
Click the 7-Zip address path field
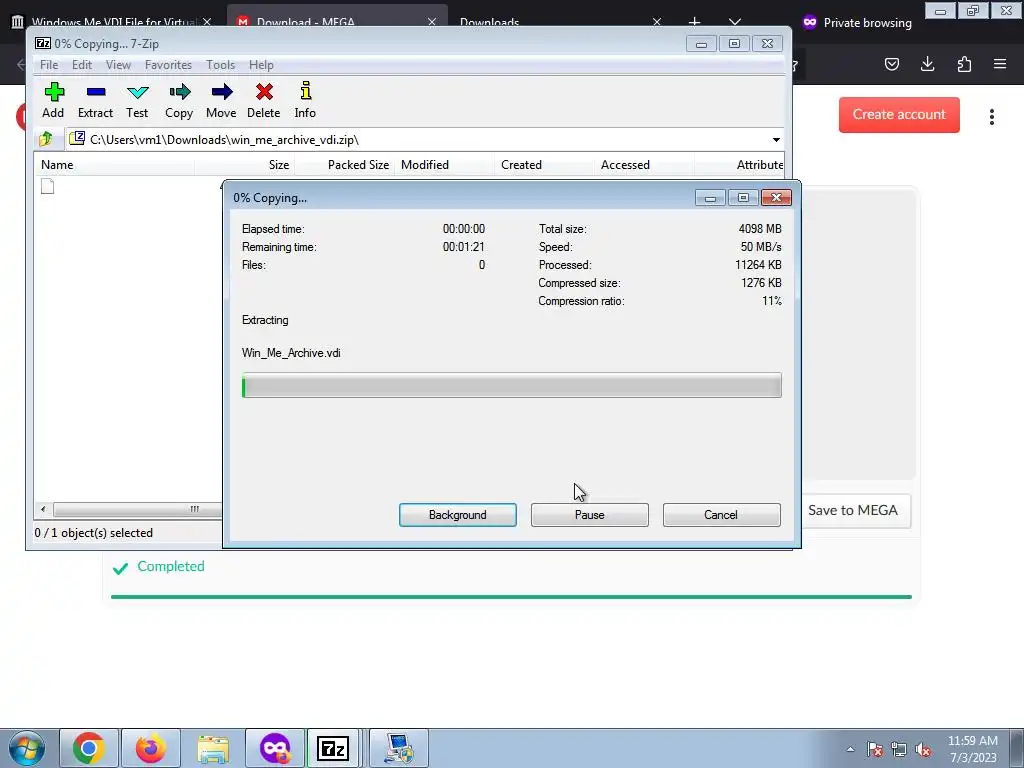tap(418, 140)
